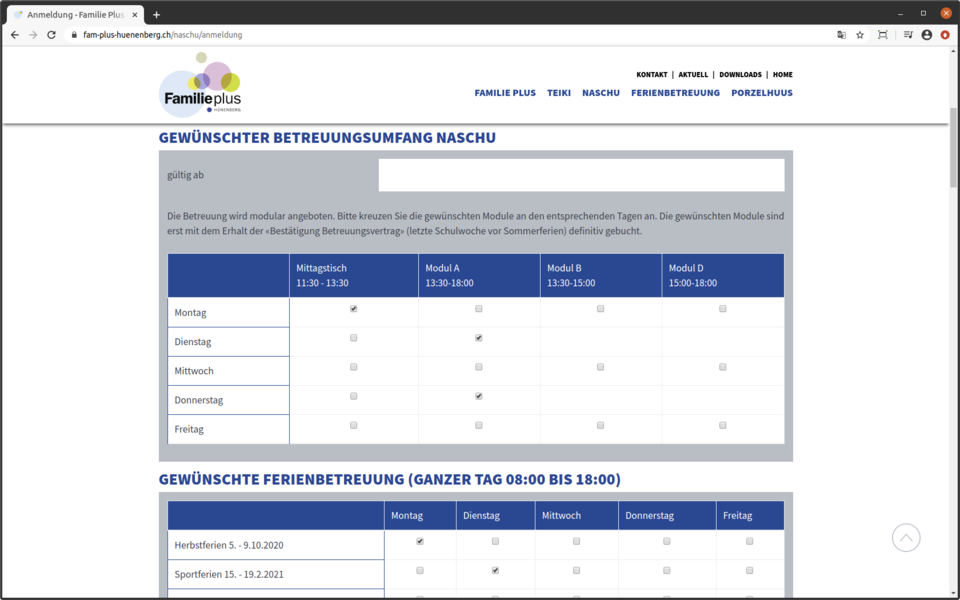This screenshot has width=960, height=600.
Task: Open a new browser tab
Action: 156,15
